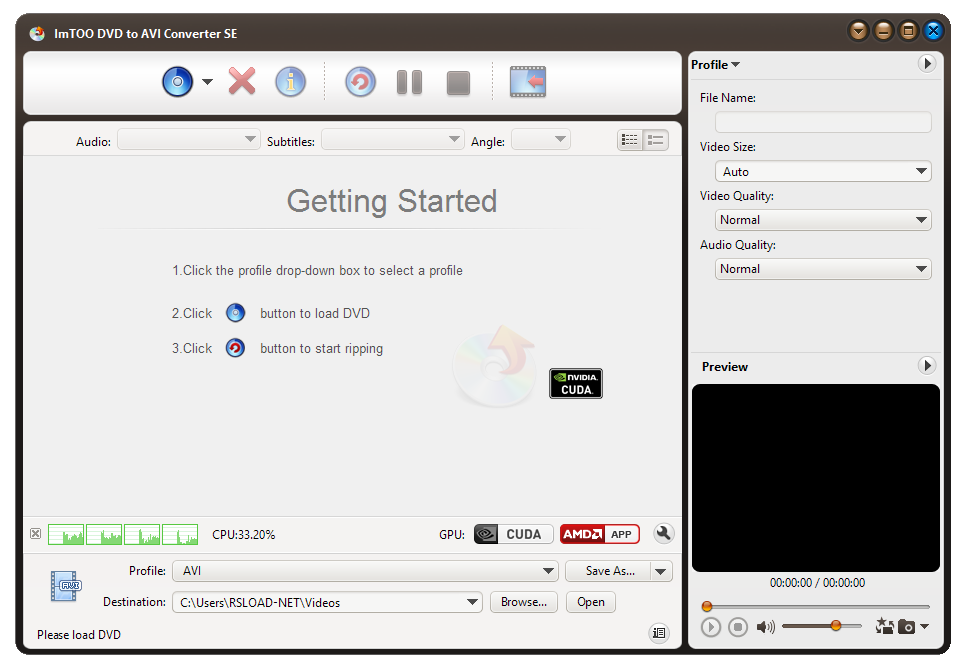968x669 pixels.
Task: Click the app logo in title bar
Action: pos(38,33)
